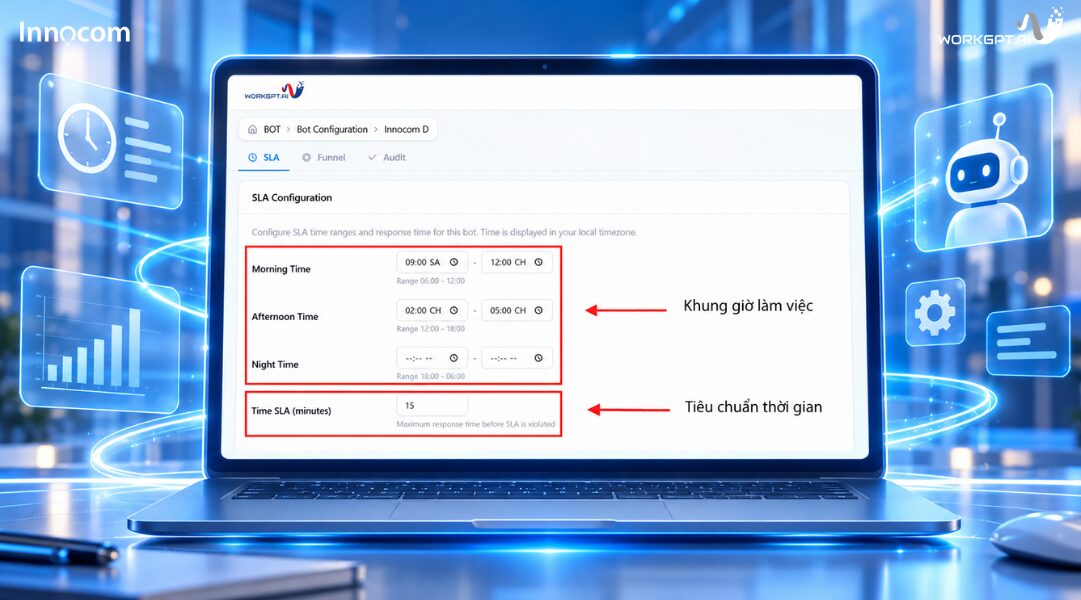Edit Afternoon Time end field 05:00 CH

516,310
